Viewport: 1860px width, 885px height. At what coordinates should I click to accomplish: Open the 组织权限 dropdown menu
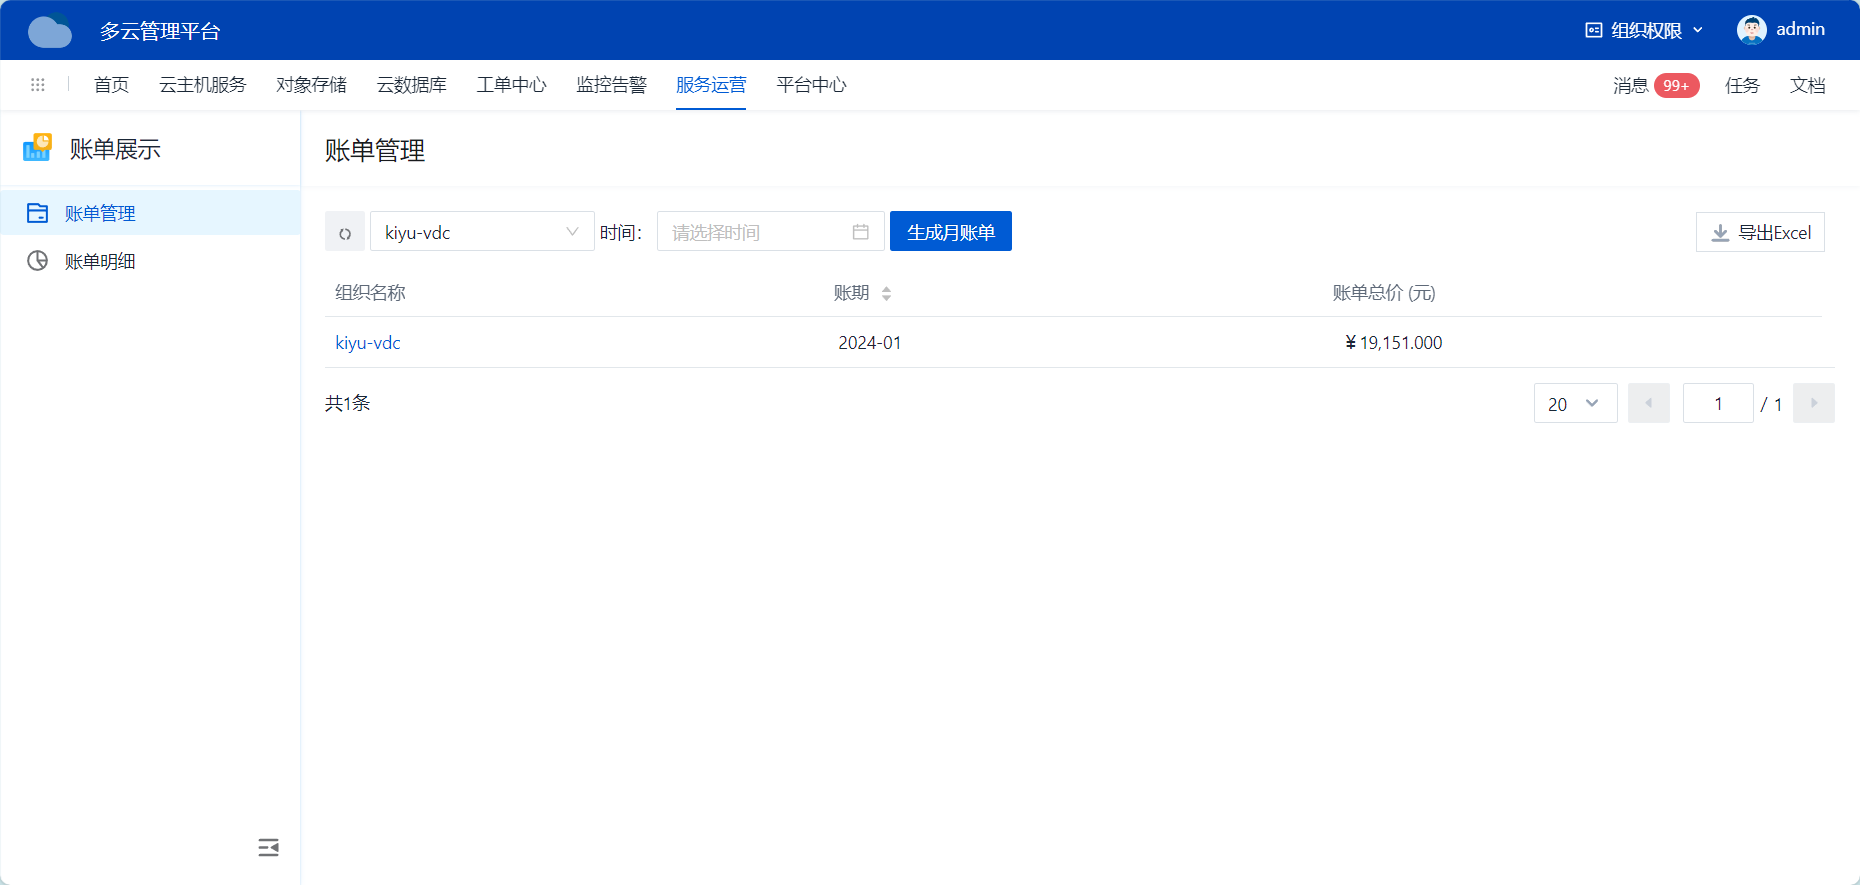click(1645, 30)
